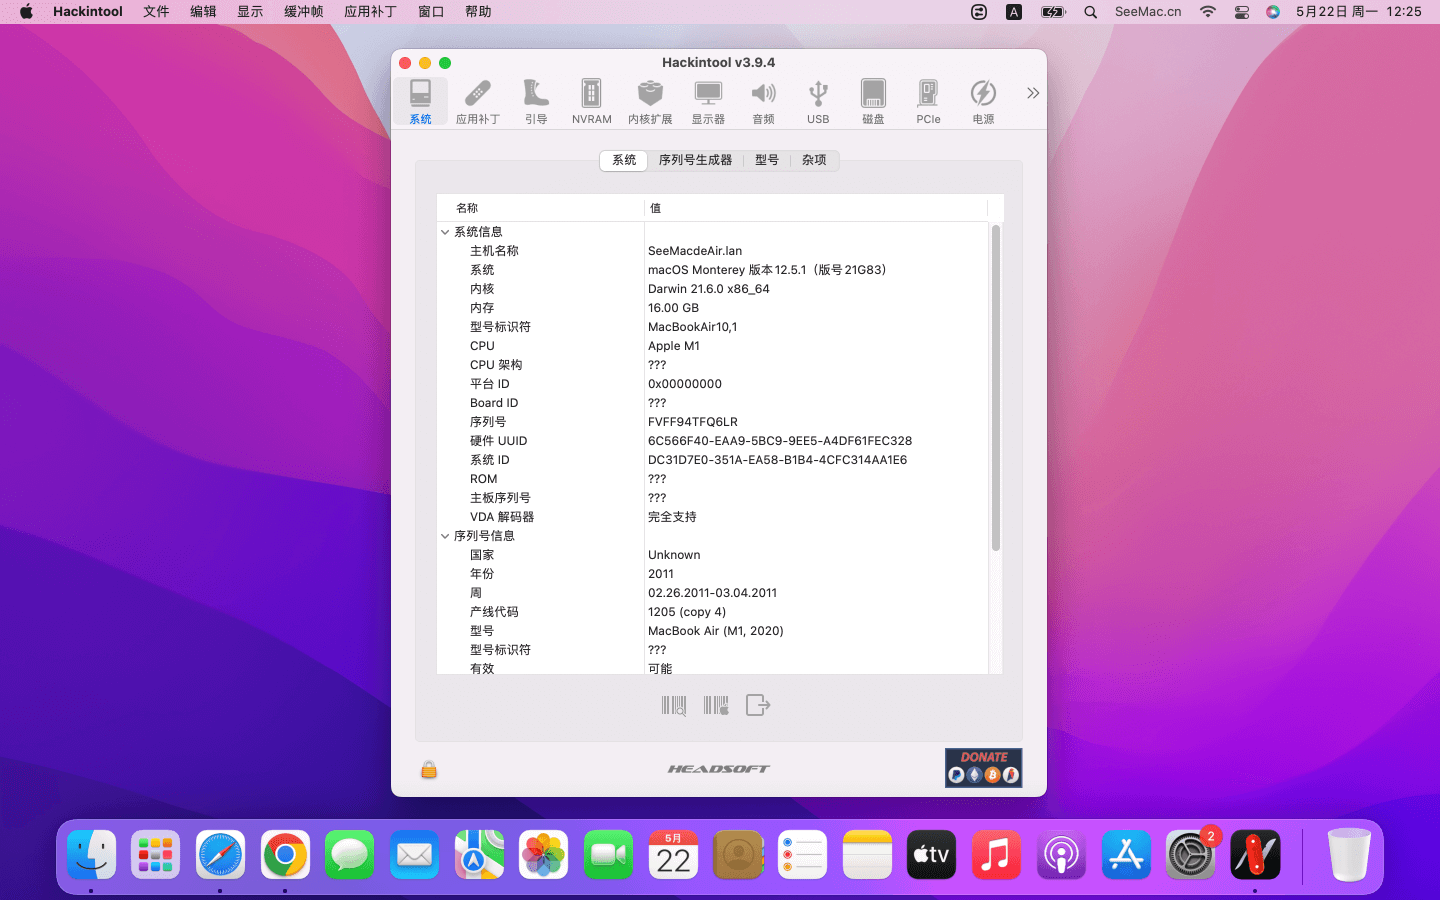
Task: Open the 内核扩展 kext toolbar icon
Action: (650, 101)
